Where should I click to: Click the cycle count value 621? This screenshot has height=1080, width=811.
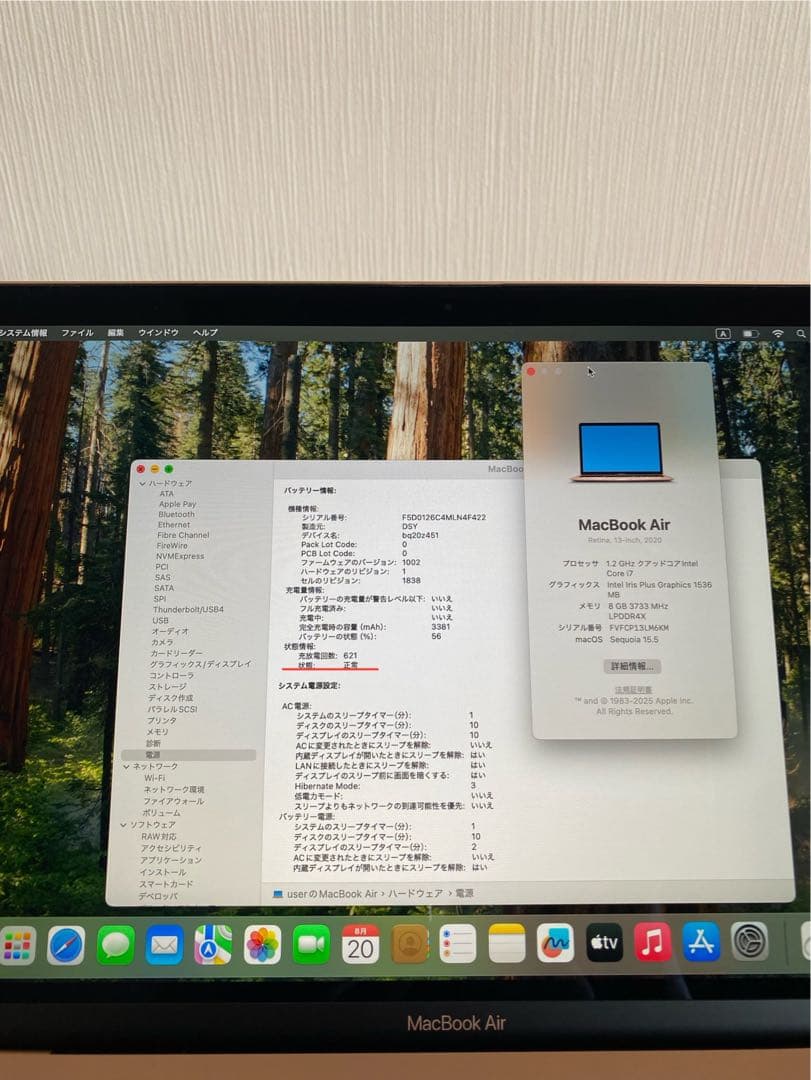point(350,655)
